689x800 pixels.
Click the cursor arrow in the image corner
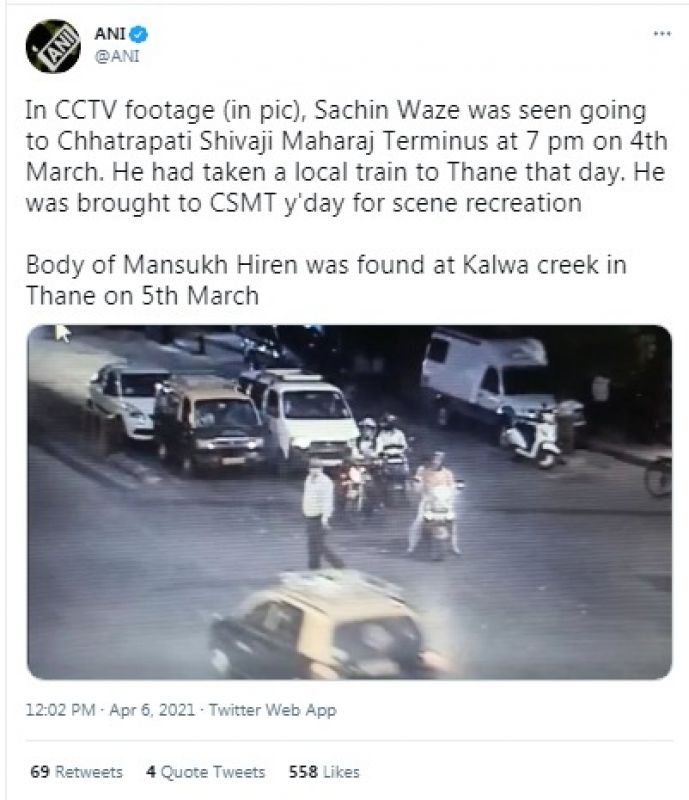(62, 334)
